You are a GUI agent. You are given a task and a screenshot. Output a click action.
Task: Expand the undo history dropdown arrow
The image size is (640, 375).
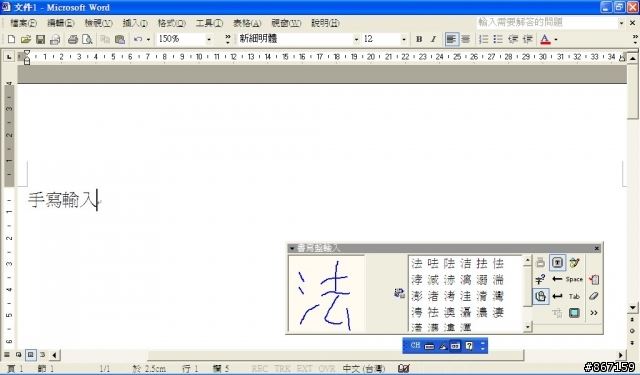(x=148, y=39)
